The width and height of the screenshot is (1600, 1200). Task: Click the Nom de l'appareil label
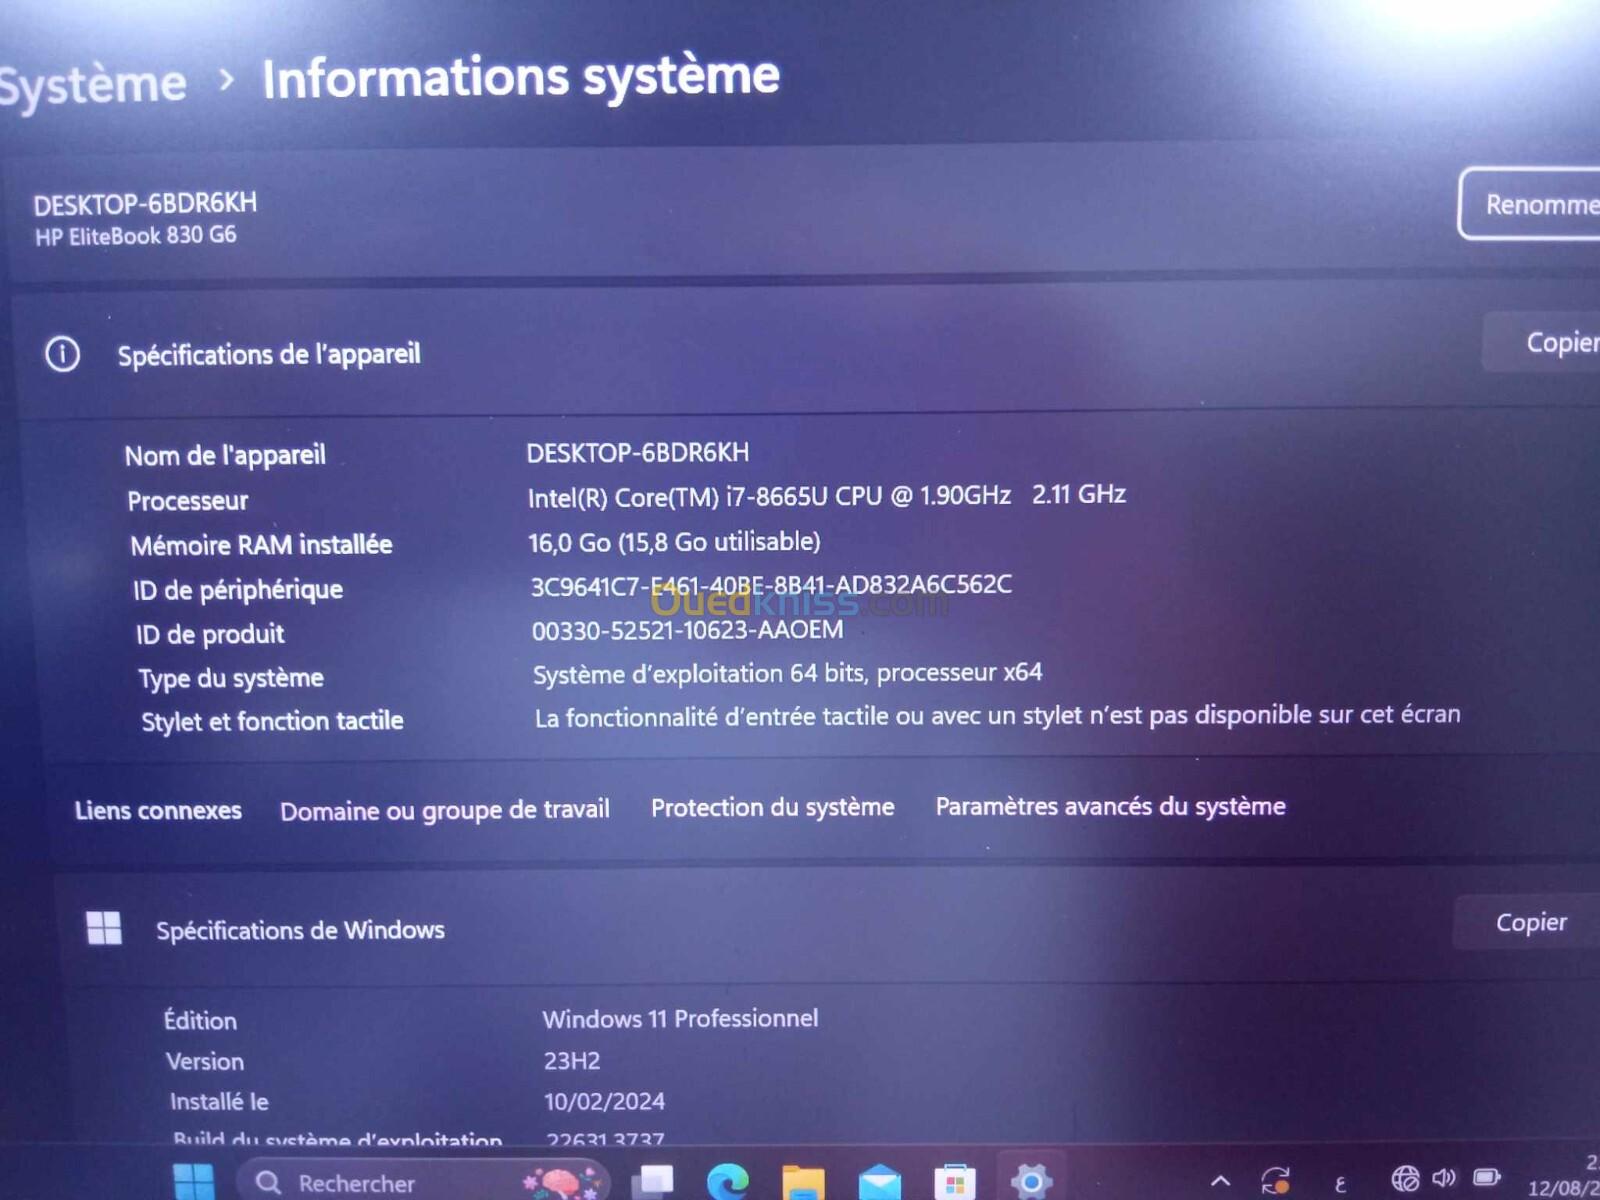click(225, 456)
